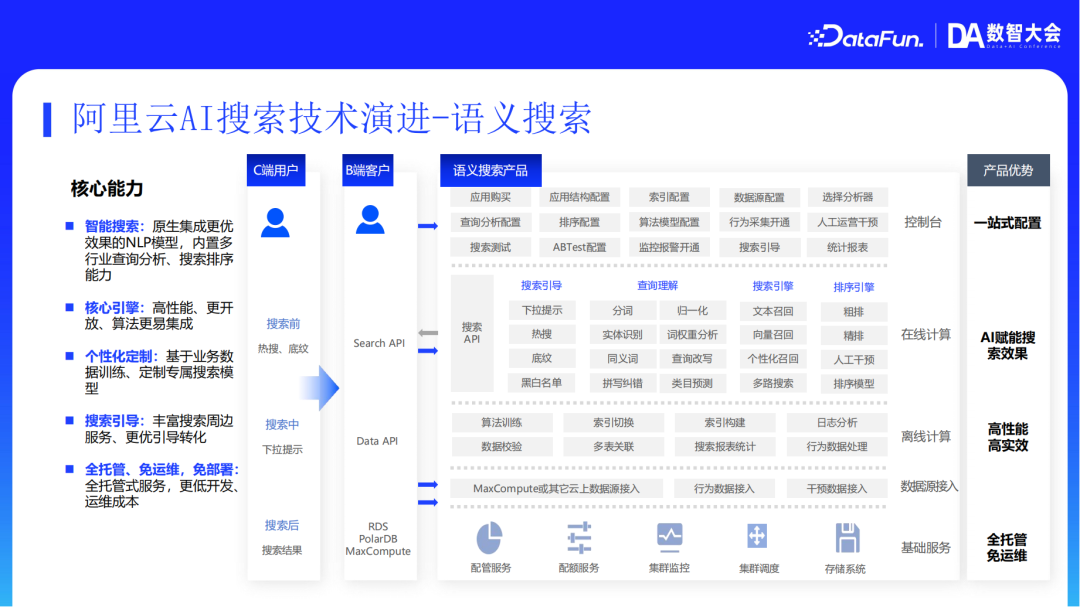Toggle the 监控报警开通 setting
The height and width of the screenshot is (607, 1080).
(669, 247)
